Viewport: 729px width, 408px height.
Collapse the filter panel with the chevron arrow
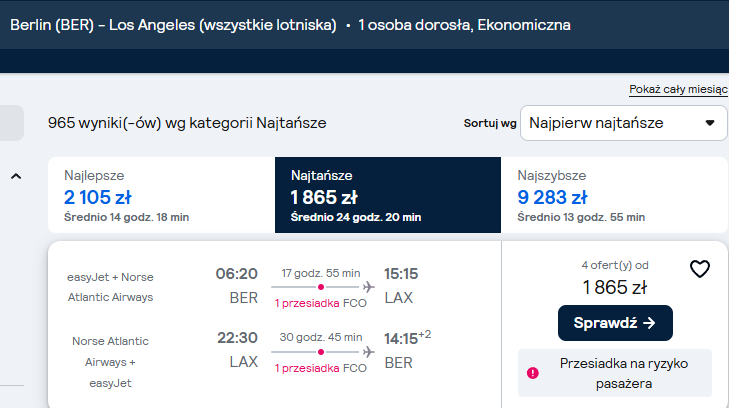[x=16, y=176]
